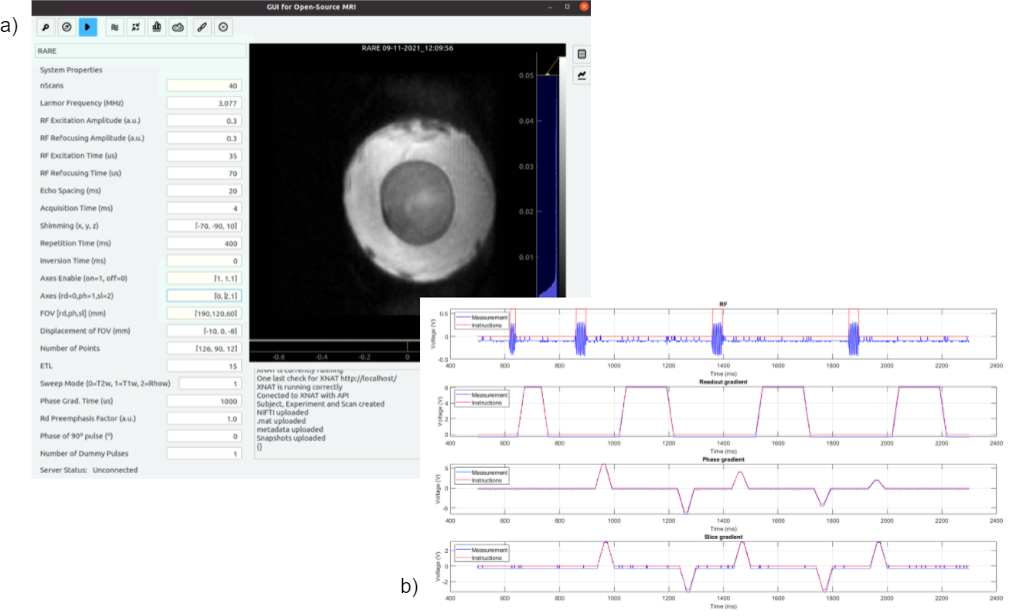Click the compass calibration icon
The width and height of the screenshot is (1010, 616).
pos(67,27)
